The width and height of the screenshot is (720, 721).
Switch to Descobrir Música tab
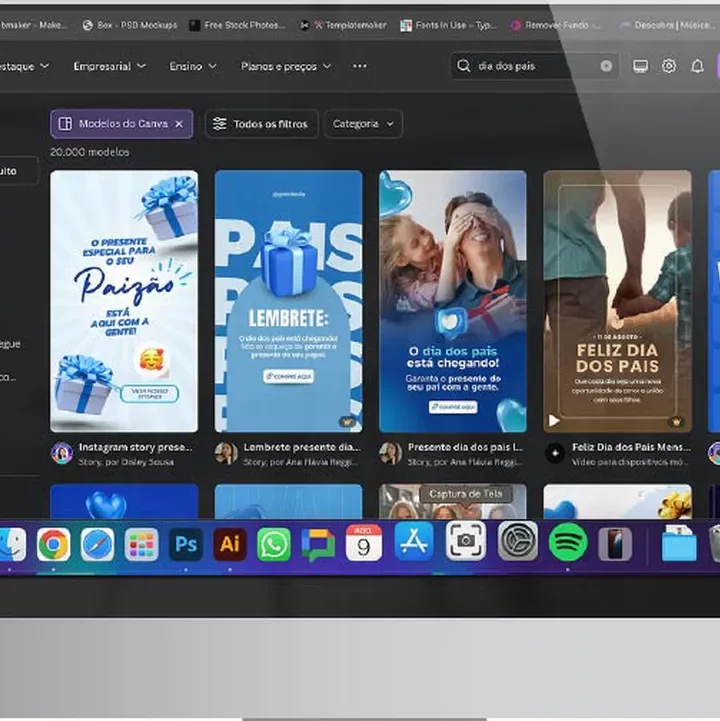(667, 25)
